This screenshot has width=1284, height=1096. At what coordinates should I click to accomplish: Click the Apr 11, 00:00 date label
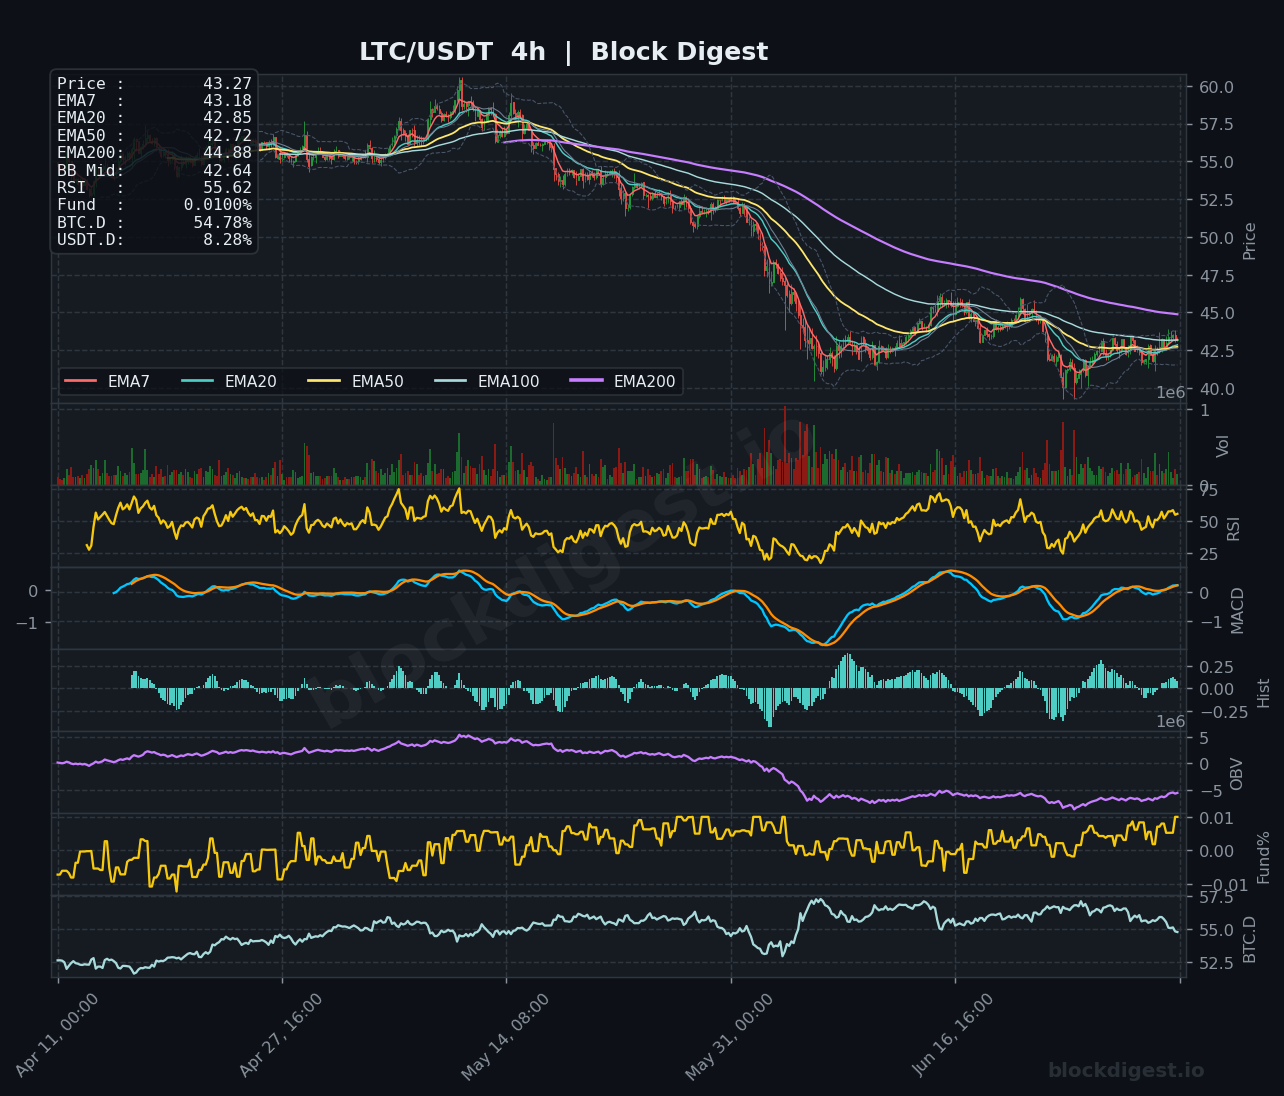[57, 1036]
